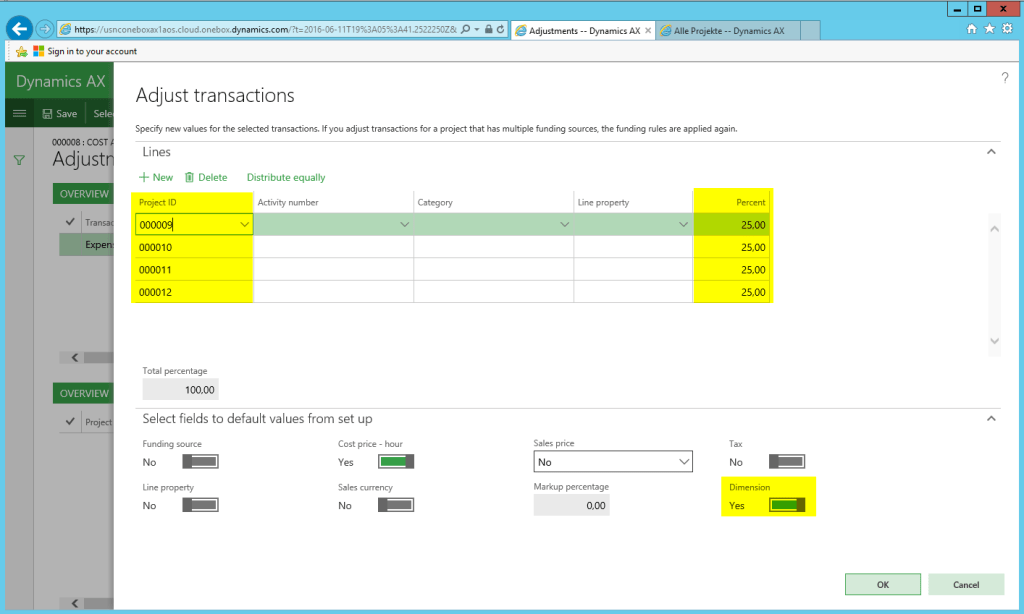
Task: Open the navigation menu via hamburger icon
Action: (20, 113)
